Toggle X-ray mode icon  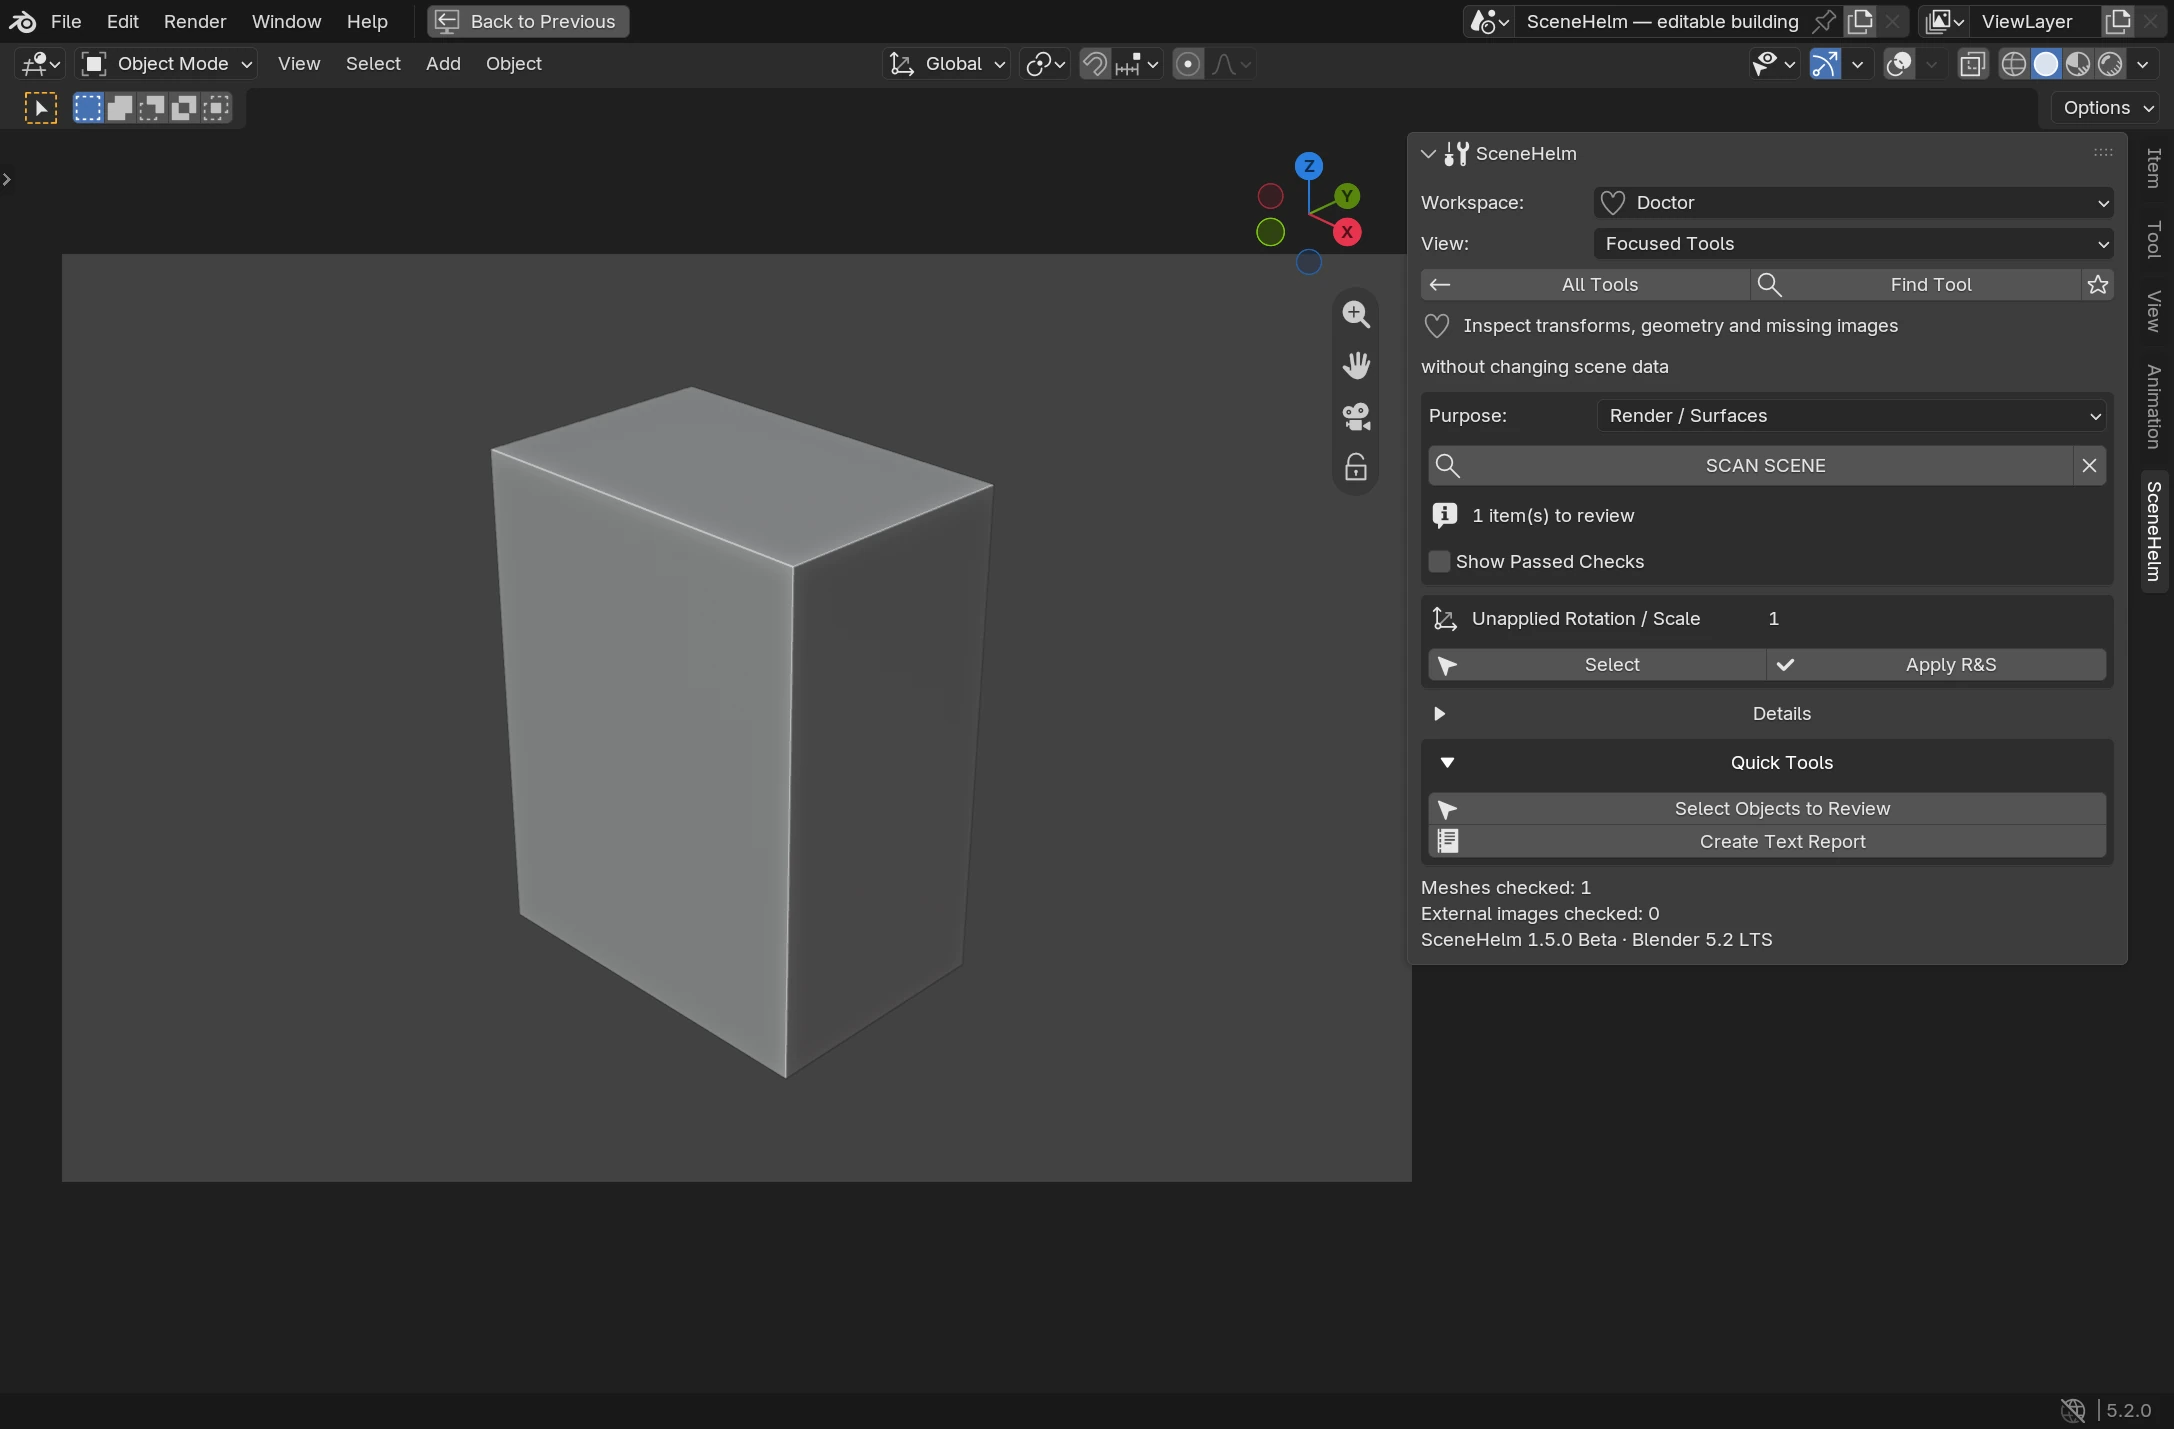click(1972, 64)
